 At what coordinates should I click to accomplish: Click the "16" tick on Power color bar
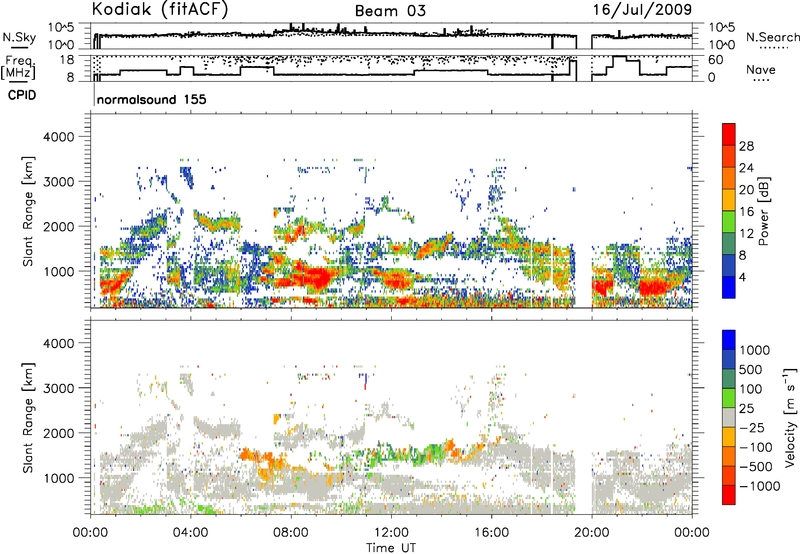pos(746,212)
